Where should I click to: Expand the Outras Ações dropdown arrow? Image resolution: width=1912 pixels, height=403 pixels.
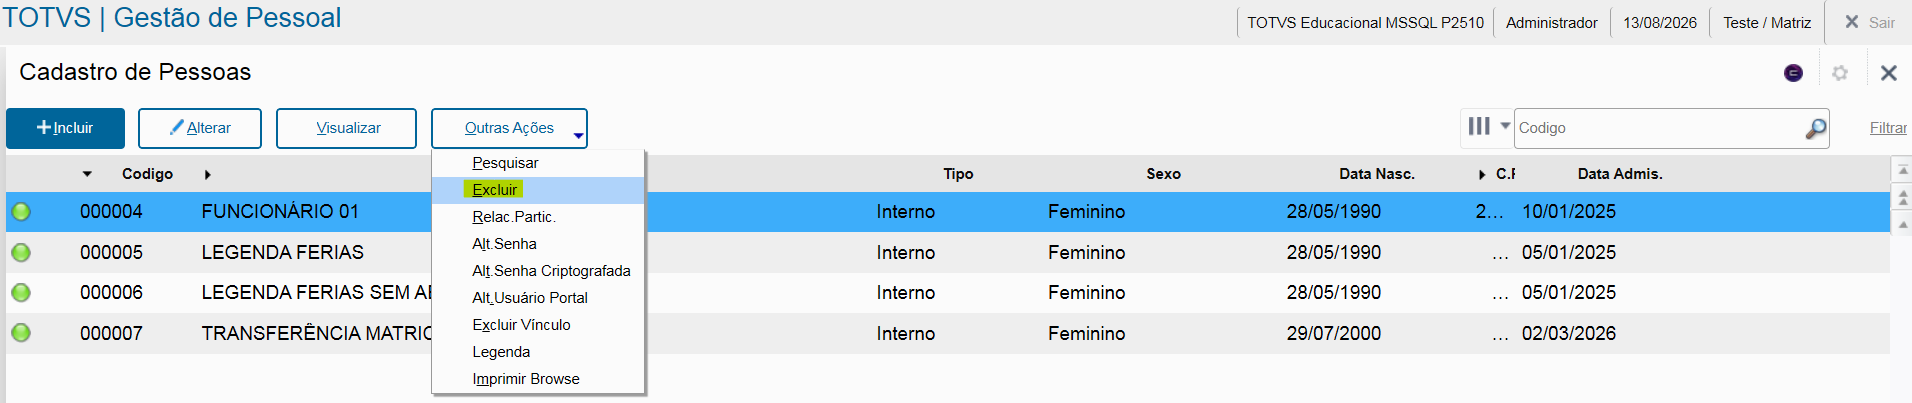[578, 135]
